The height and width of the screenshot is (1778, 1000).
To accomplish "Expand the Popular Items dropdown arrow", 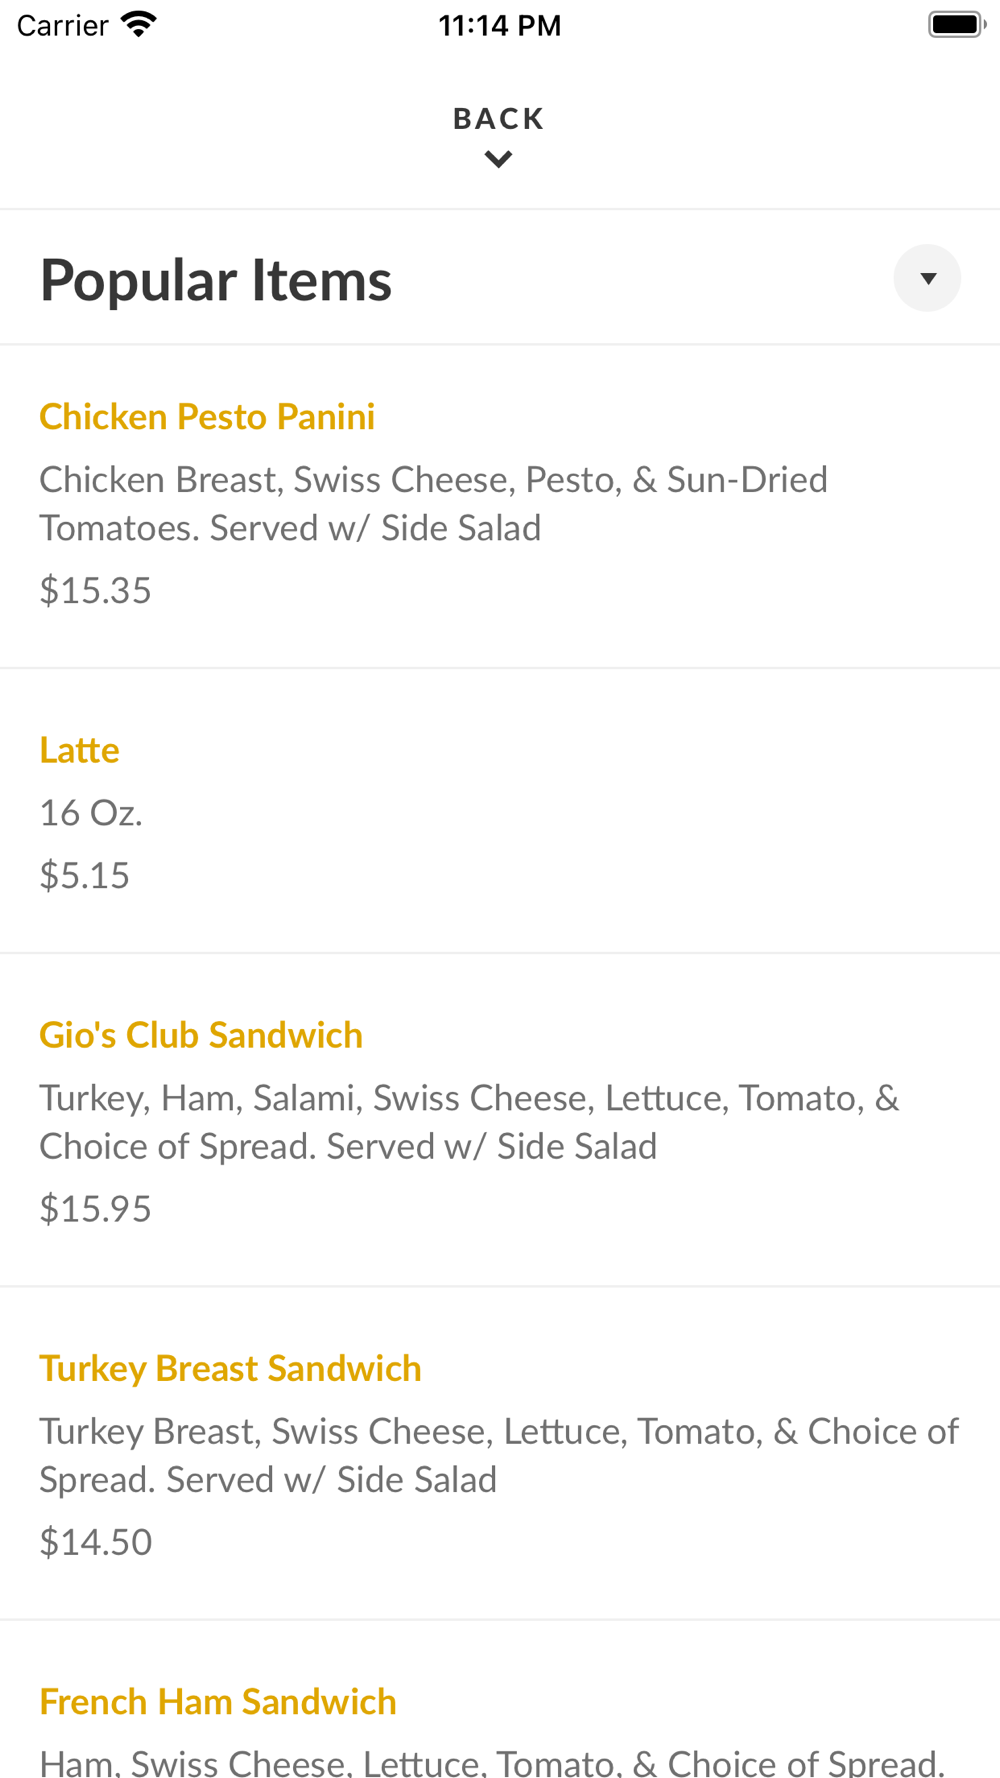I will click(x=927, y=278).
